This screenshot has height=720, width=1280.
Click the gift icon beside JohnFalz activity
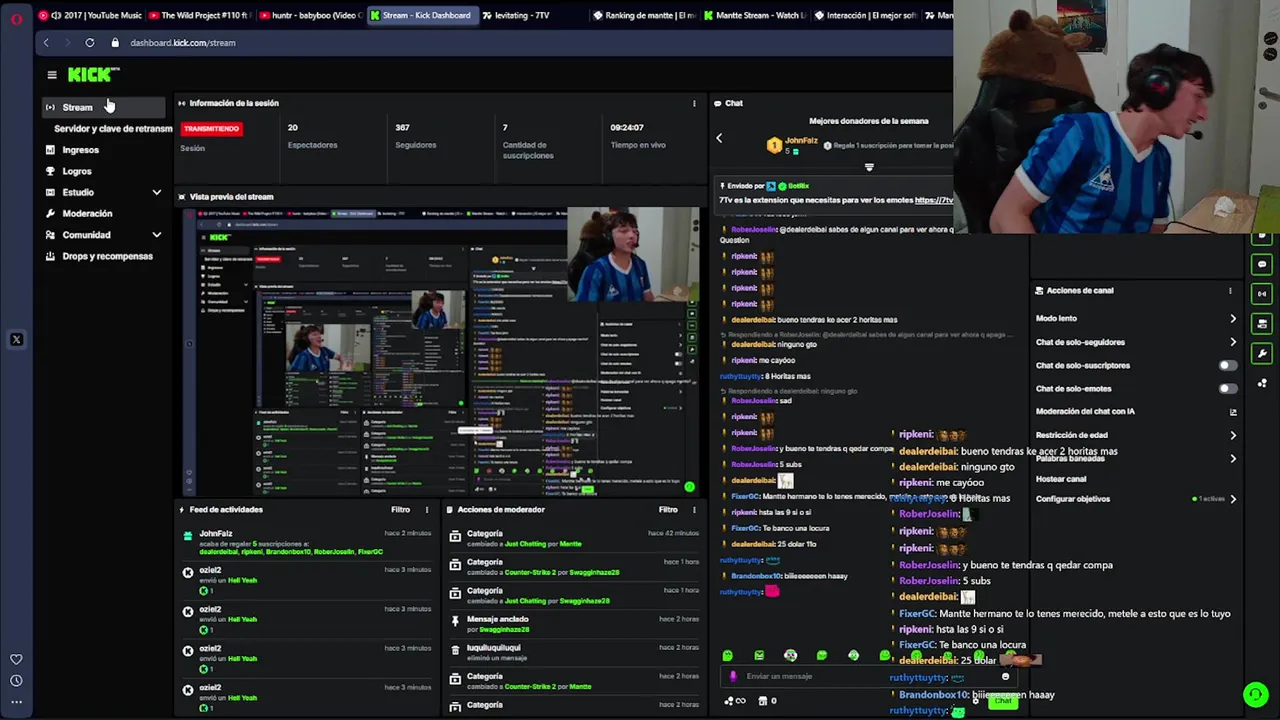point(187,536)
